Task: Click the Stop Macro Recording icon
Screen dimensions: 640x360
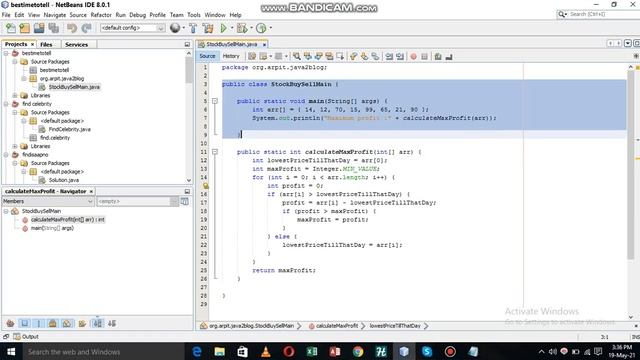Action: pyautogui.click(x=424, y=56)
